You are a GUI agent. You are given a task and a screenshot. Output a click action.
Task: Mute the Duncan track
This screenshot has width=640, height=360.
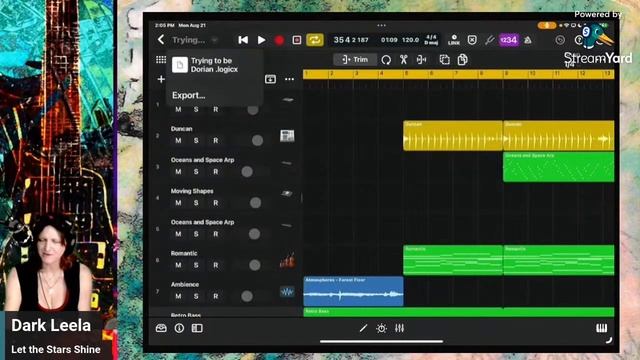point(178,140)
